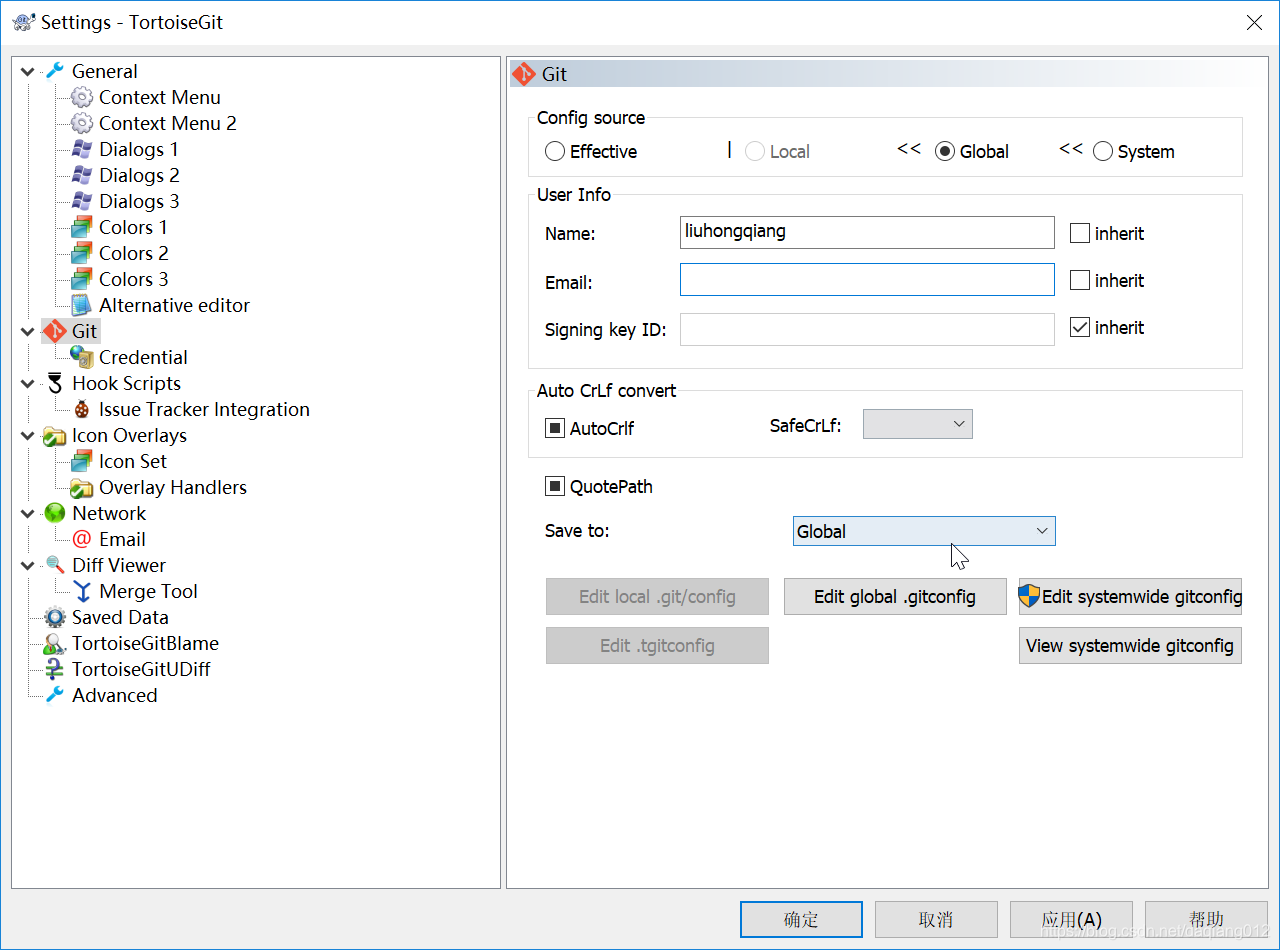Click the Edit systemwide gitconfig button

click(1130, 596)
